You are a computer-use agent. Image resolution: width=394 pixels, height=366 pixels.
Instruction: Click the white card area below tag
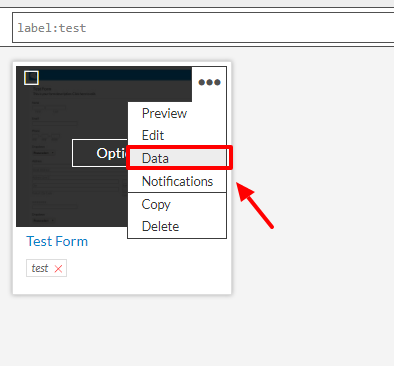[122, 285]
